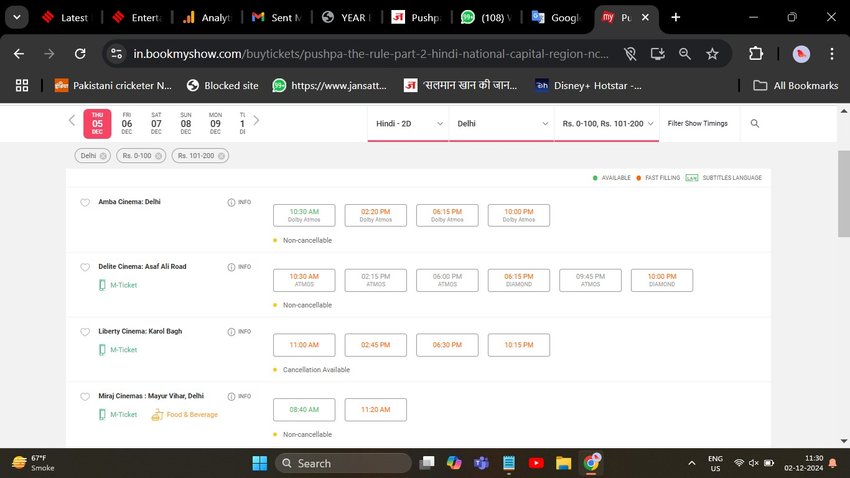Image resolution: width=850 pixels, height=478 pixels.
Task: Click the install app icon in address bar
Action: coord(658,54)
